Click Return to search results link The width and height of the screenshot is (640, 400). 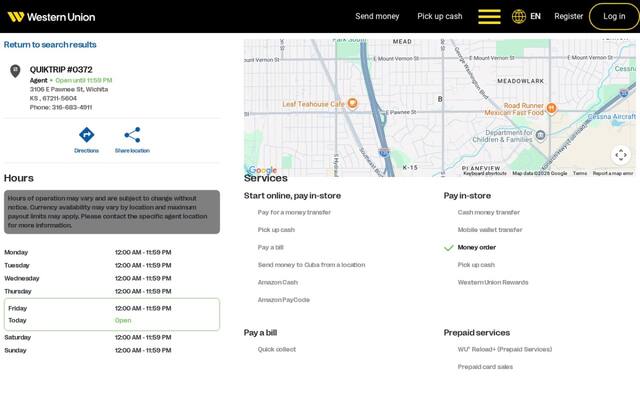[50, 44]
